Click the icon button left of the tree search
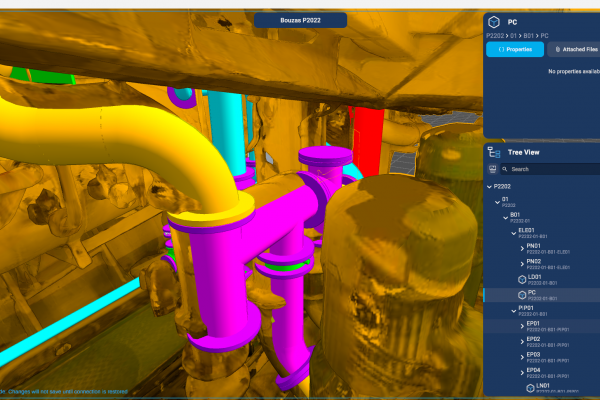This screenshot has width=600, height=400. [492, 169]
